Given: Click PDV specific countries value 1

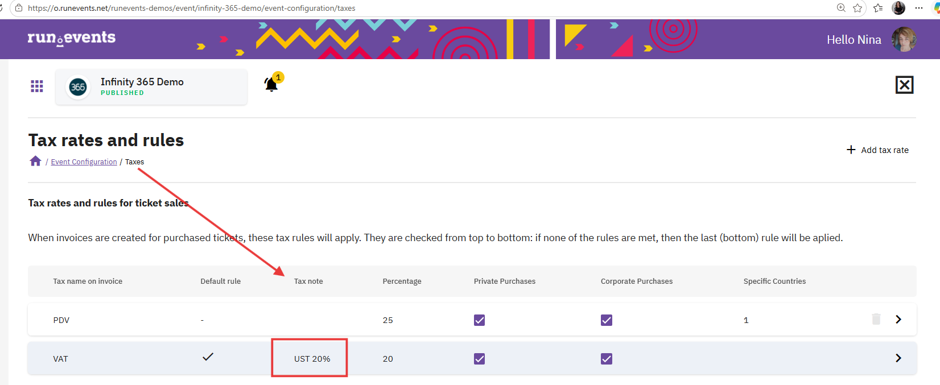Looking at the screenshot, I should 746,320.
